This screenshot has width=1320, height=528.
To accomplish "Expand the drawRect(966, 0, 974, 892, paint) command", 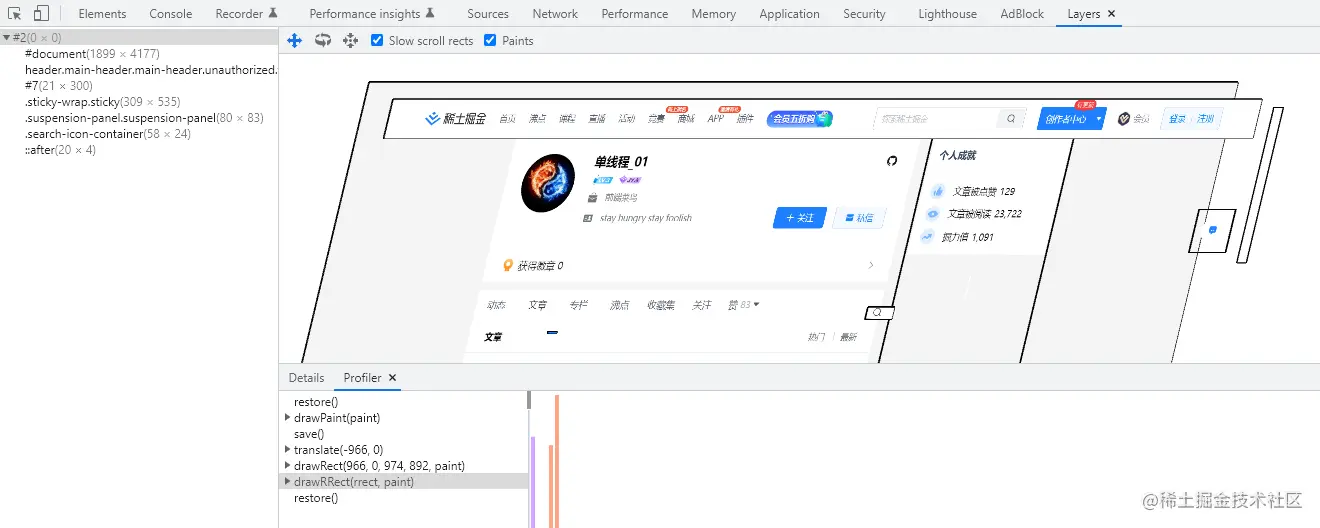I will coord(288,466).
